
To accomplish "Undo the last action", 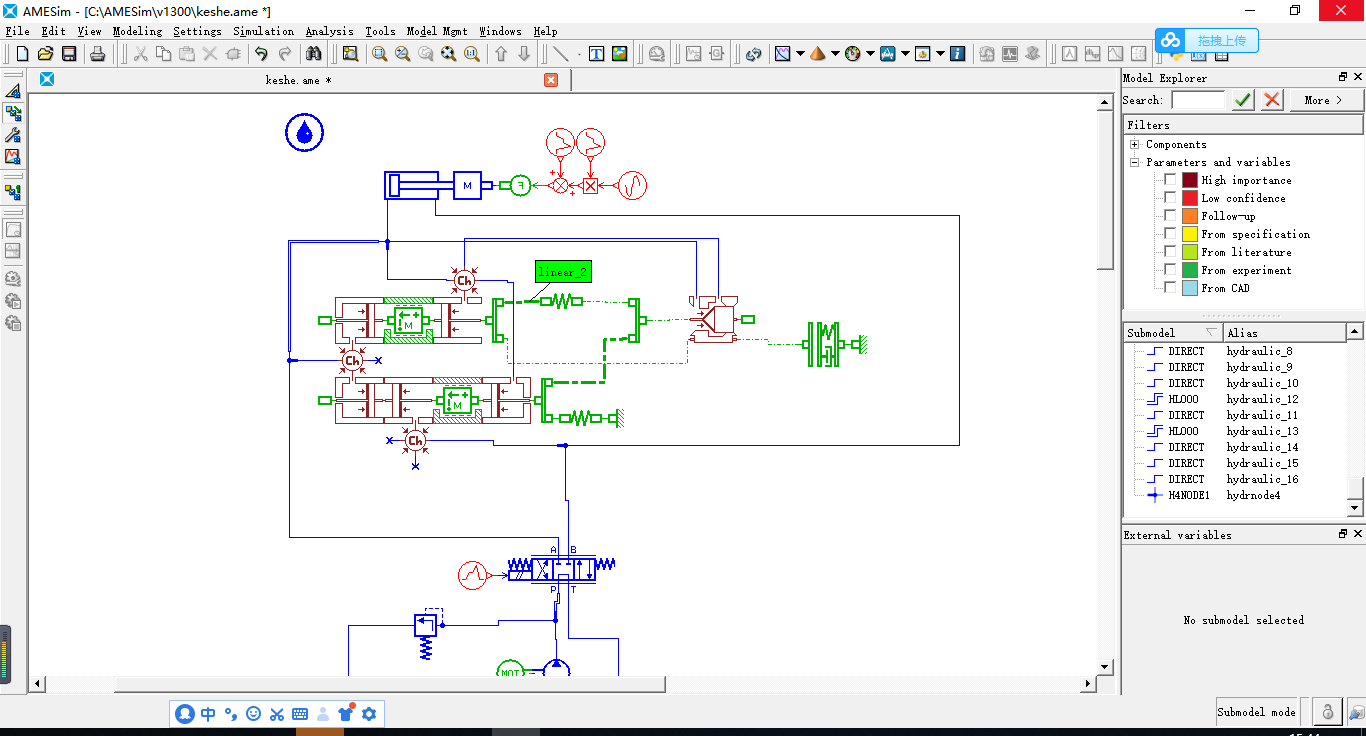I will point(261,54).
